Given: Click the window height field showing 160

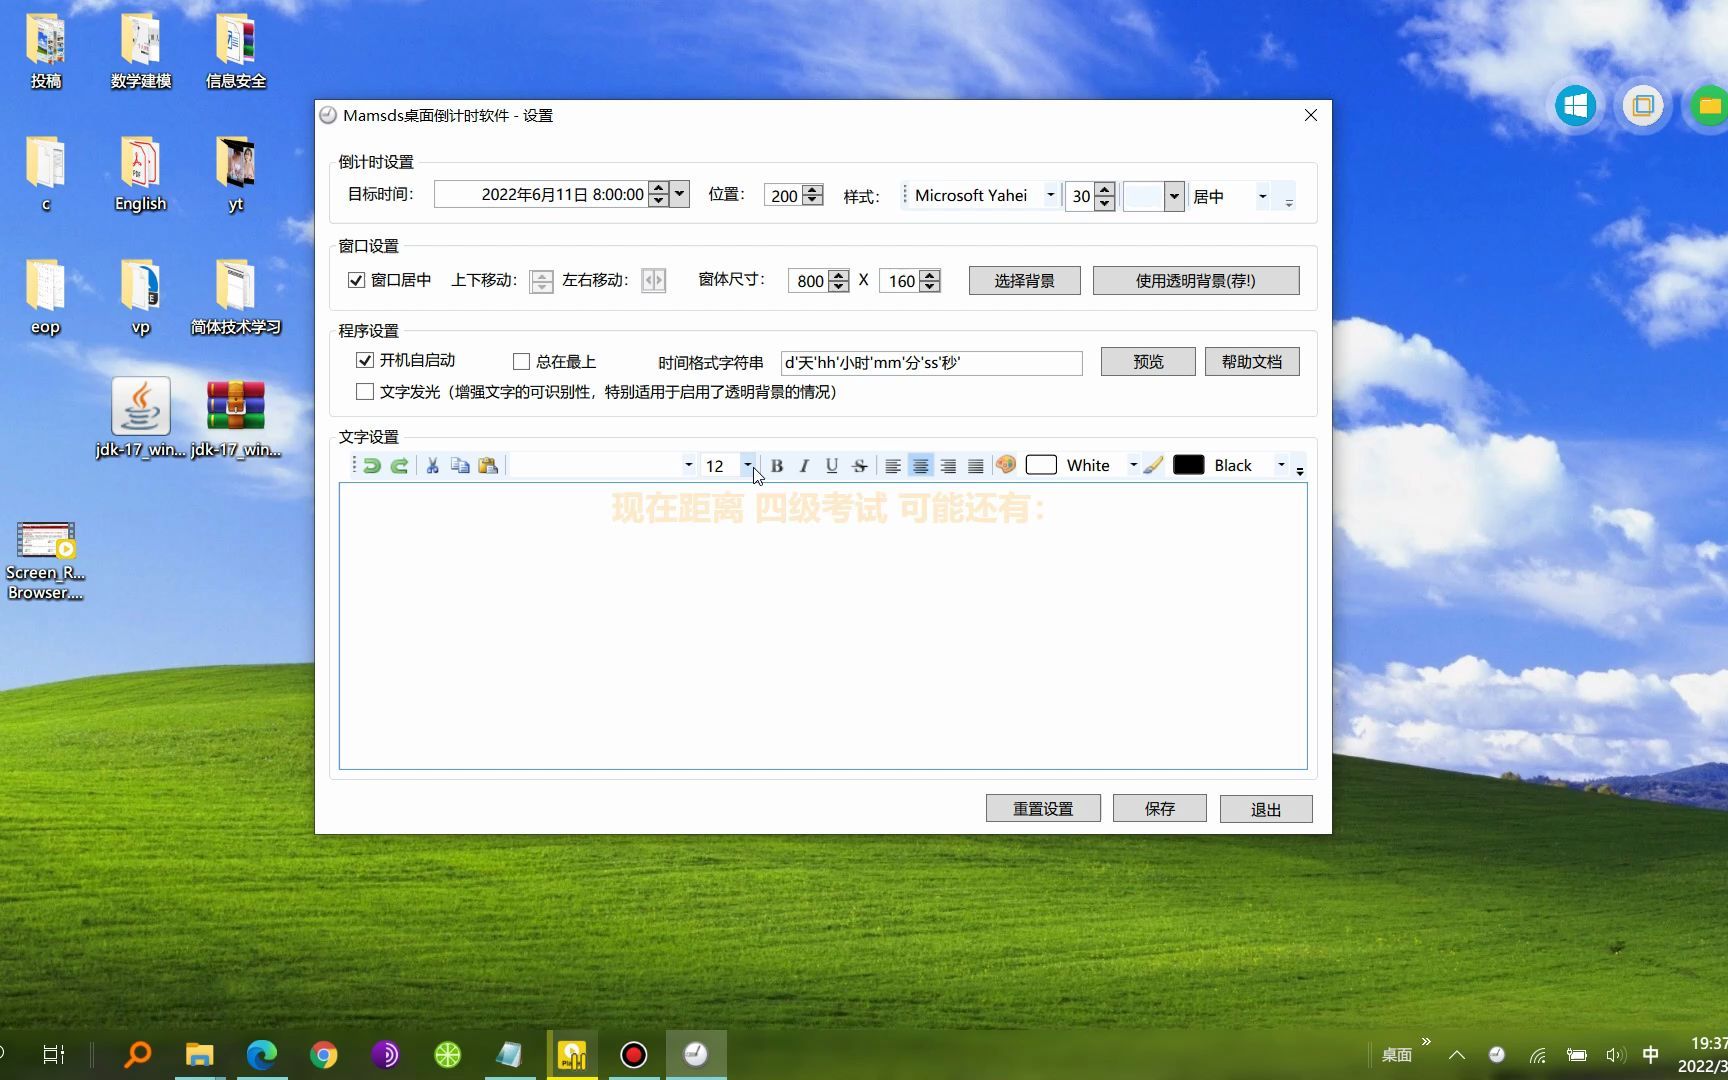Looking at the screenshot, I should [900, 281].
